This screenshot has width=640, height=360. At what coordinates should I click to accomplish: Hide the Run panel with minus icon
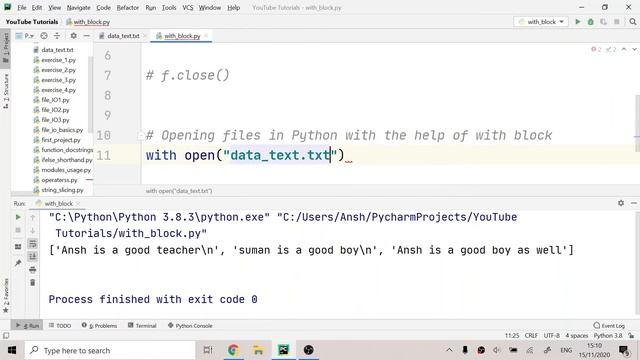click(633, 203)
